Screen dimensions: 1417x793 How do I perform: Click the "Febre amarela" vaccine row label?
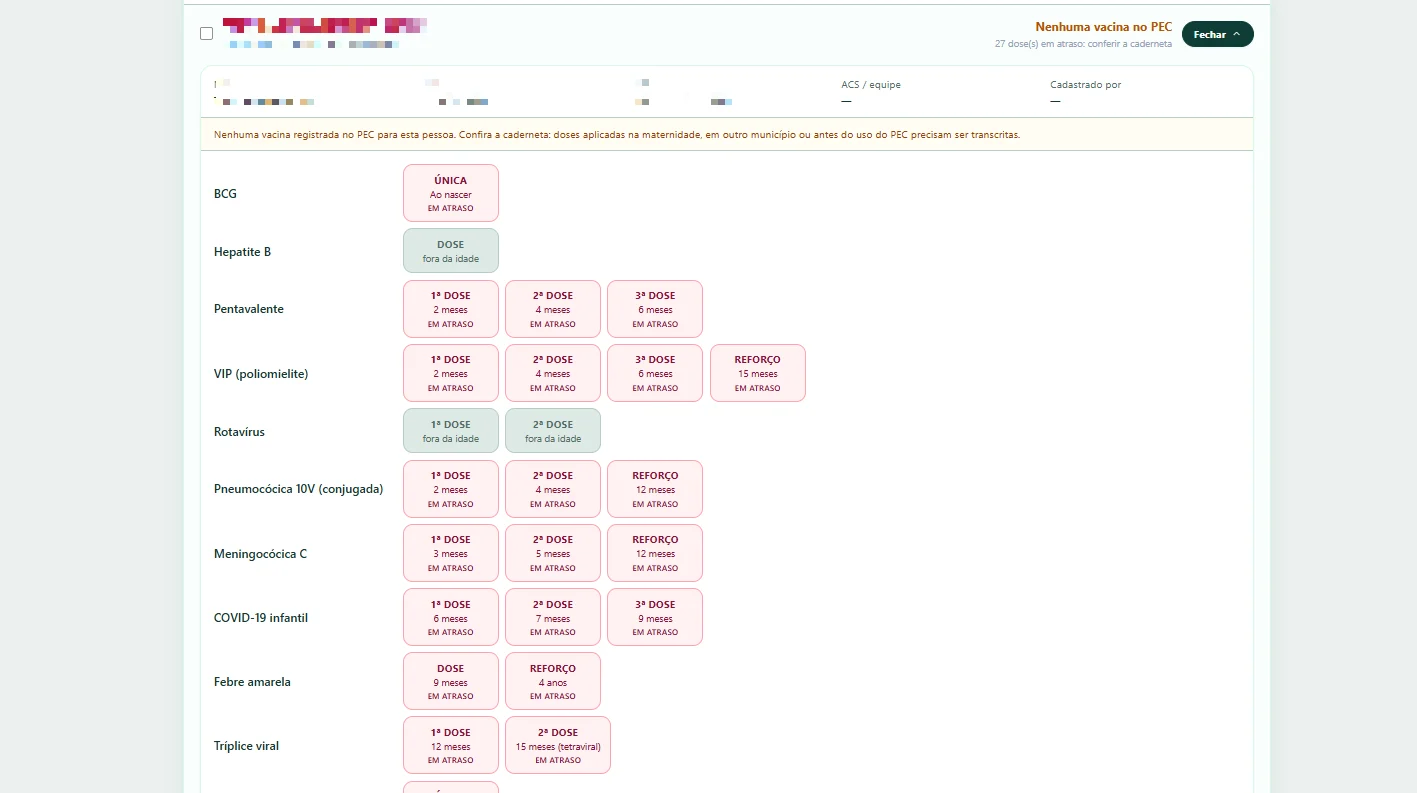tap(252, 682)
